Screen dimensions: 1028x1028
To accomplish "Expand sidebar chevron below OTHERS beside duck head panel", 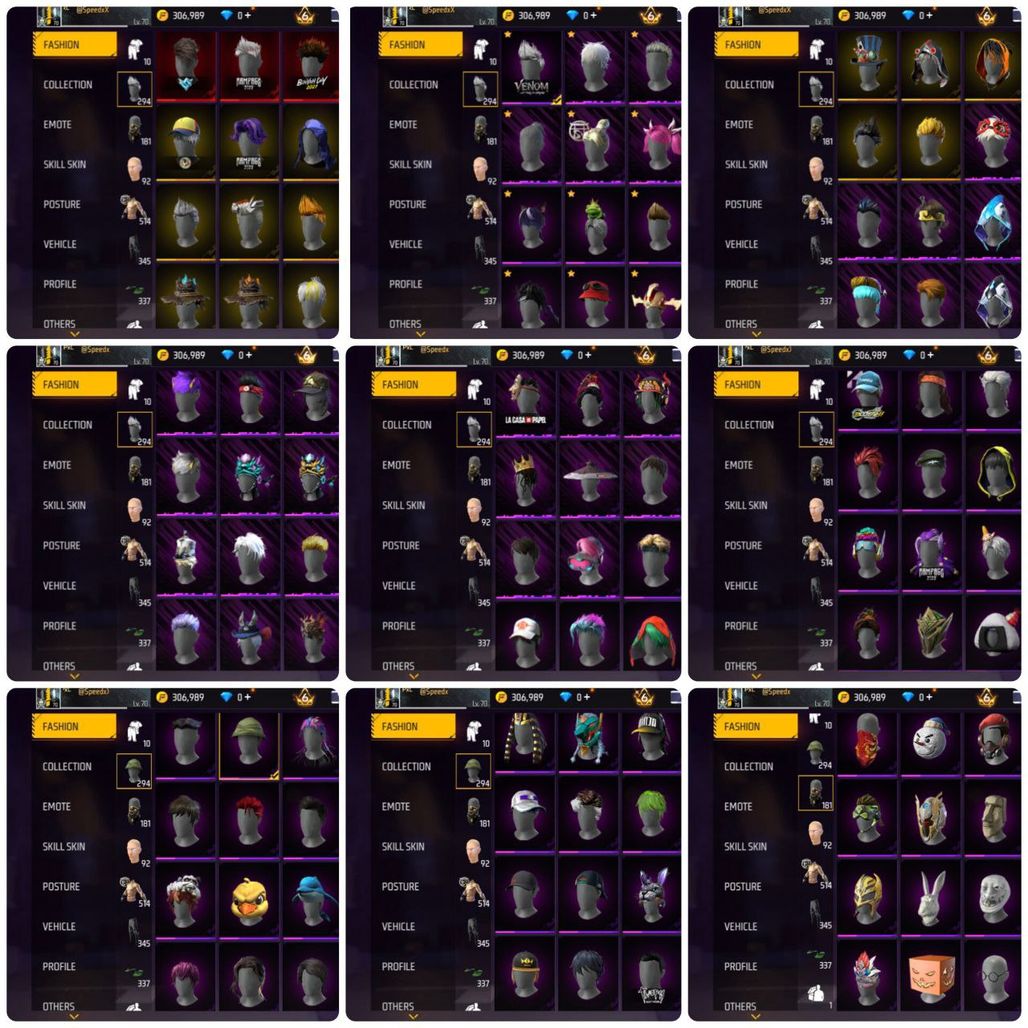I will [x=74, y=1017].
